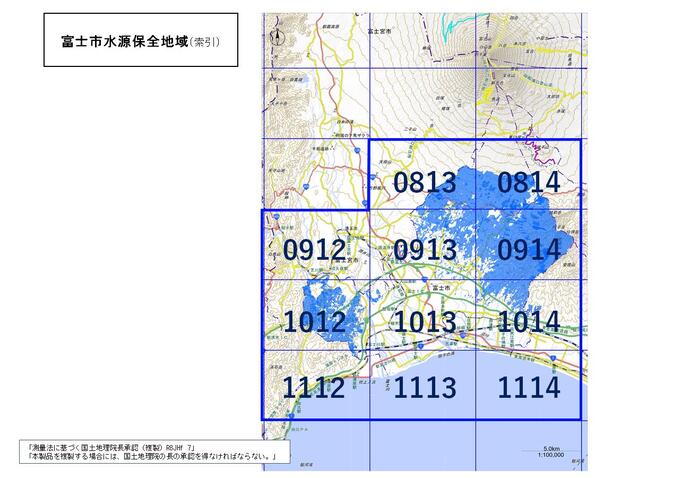Click the 富士市 city label on map
This screenshot has width=690, height=478.
click(441, 287)
